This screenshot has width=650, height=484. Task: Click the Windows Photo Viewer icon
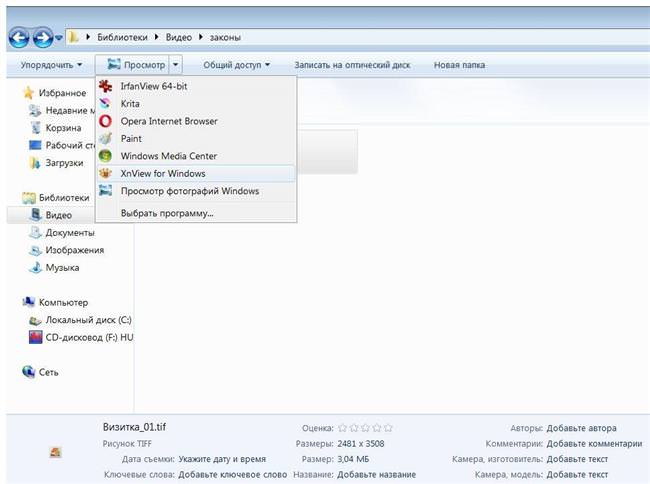(105, 191)
